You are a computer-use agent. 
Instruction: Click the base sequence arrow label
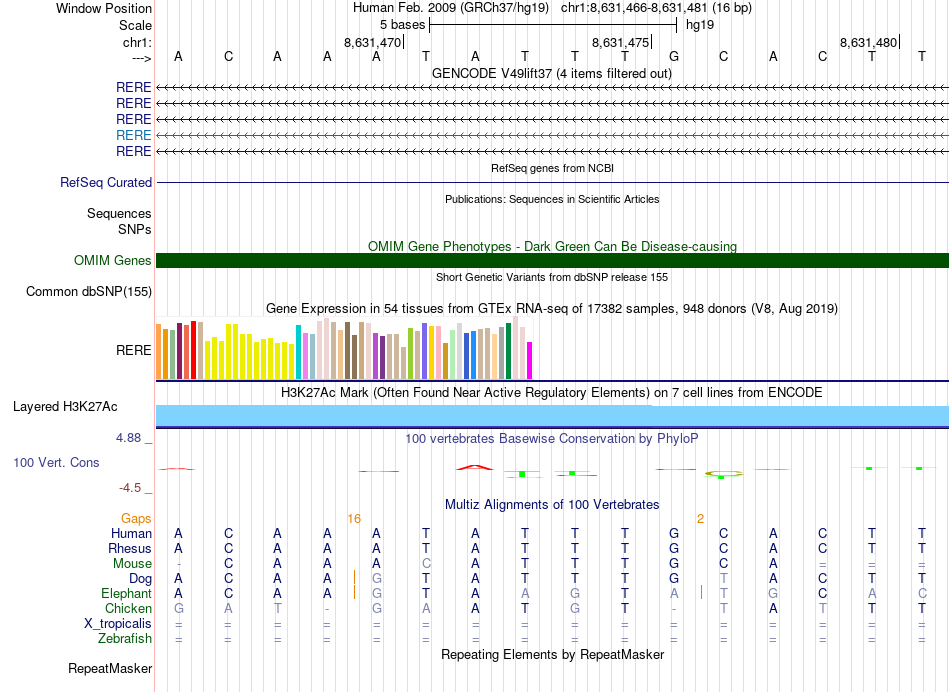pos(142,58)
